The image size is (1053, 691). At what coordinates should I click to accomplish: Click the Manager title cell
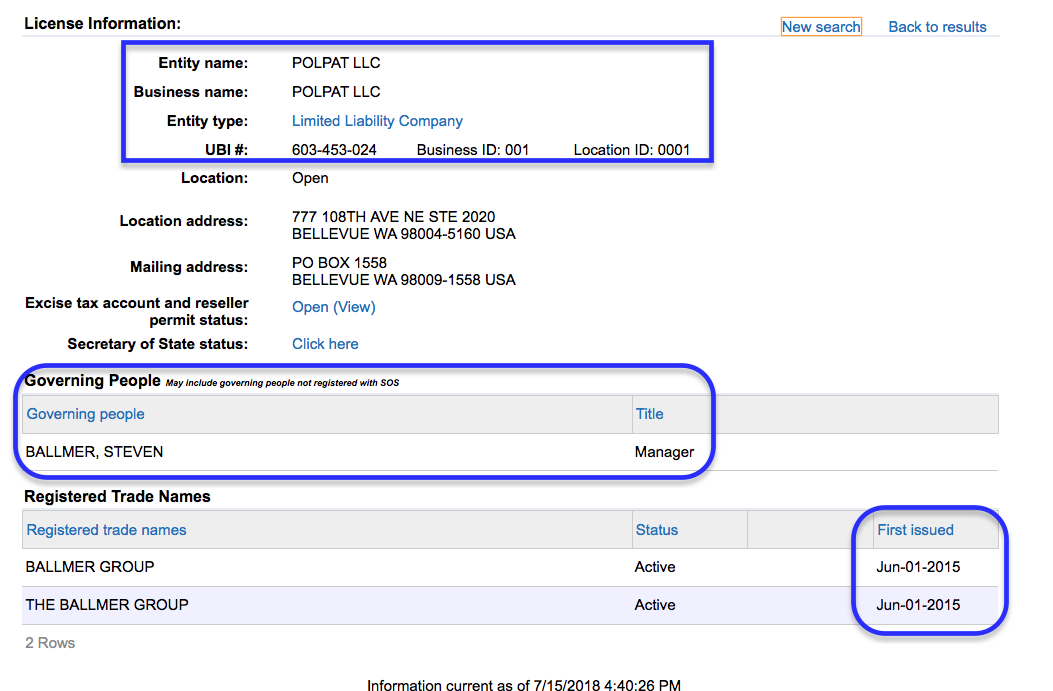coord(664,452)
